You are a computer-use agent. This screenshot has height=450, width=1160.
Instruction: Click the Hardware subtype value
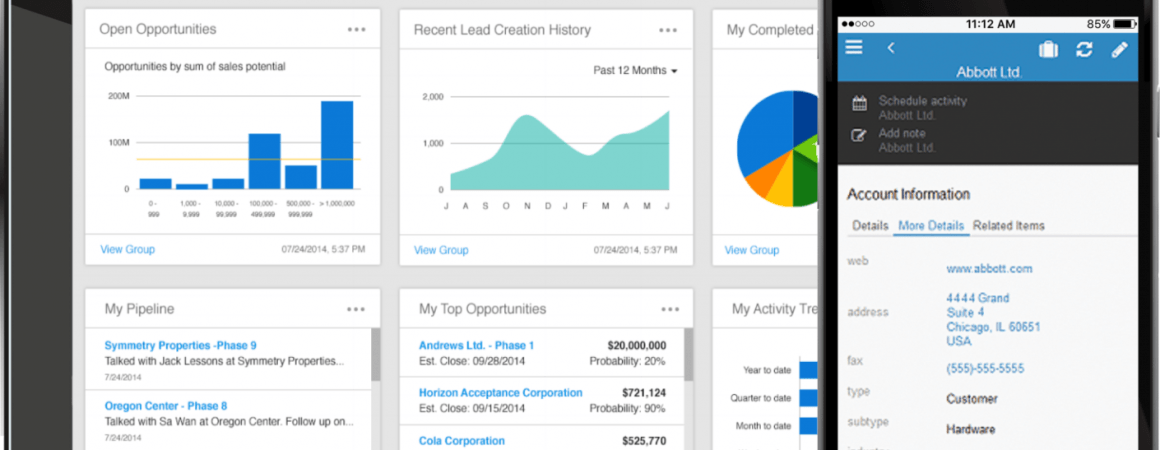coord(971,429)
